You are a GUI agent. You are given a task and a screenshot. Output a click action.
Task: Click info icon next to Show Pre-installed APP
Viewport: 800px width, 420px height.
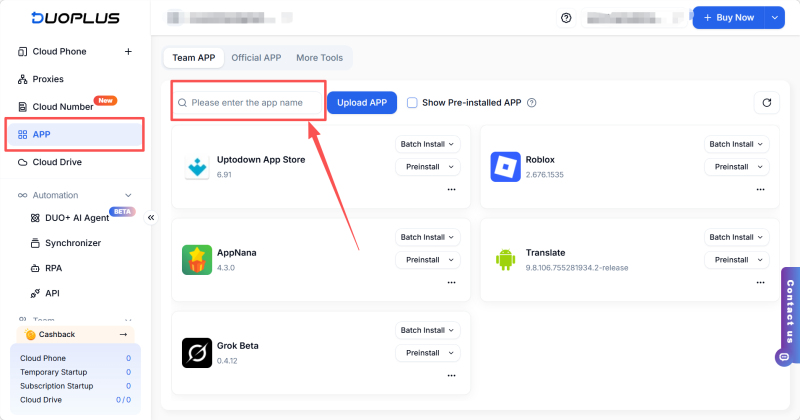pyautogui.click(x=532, y=102)
